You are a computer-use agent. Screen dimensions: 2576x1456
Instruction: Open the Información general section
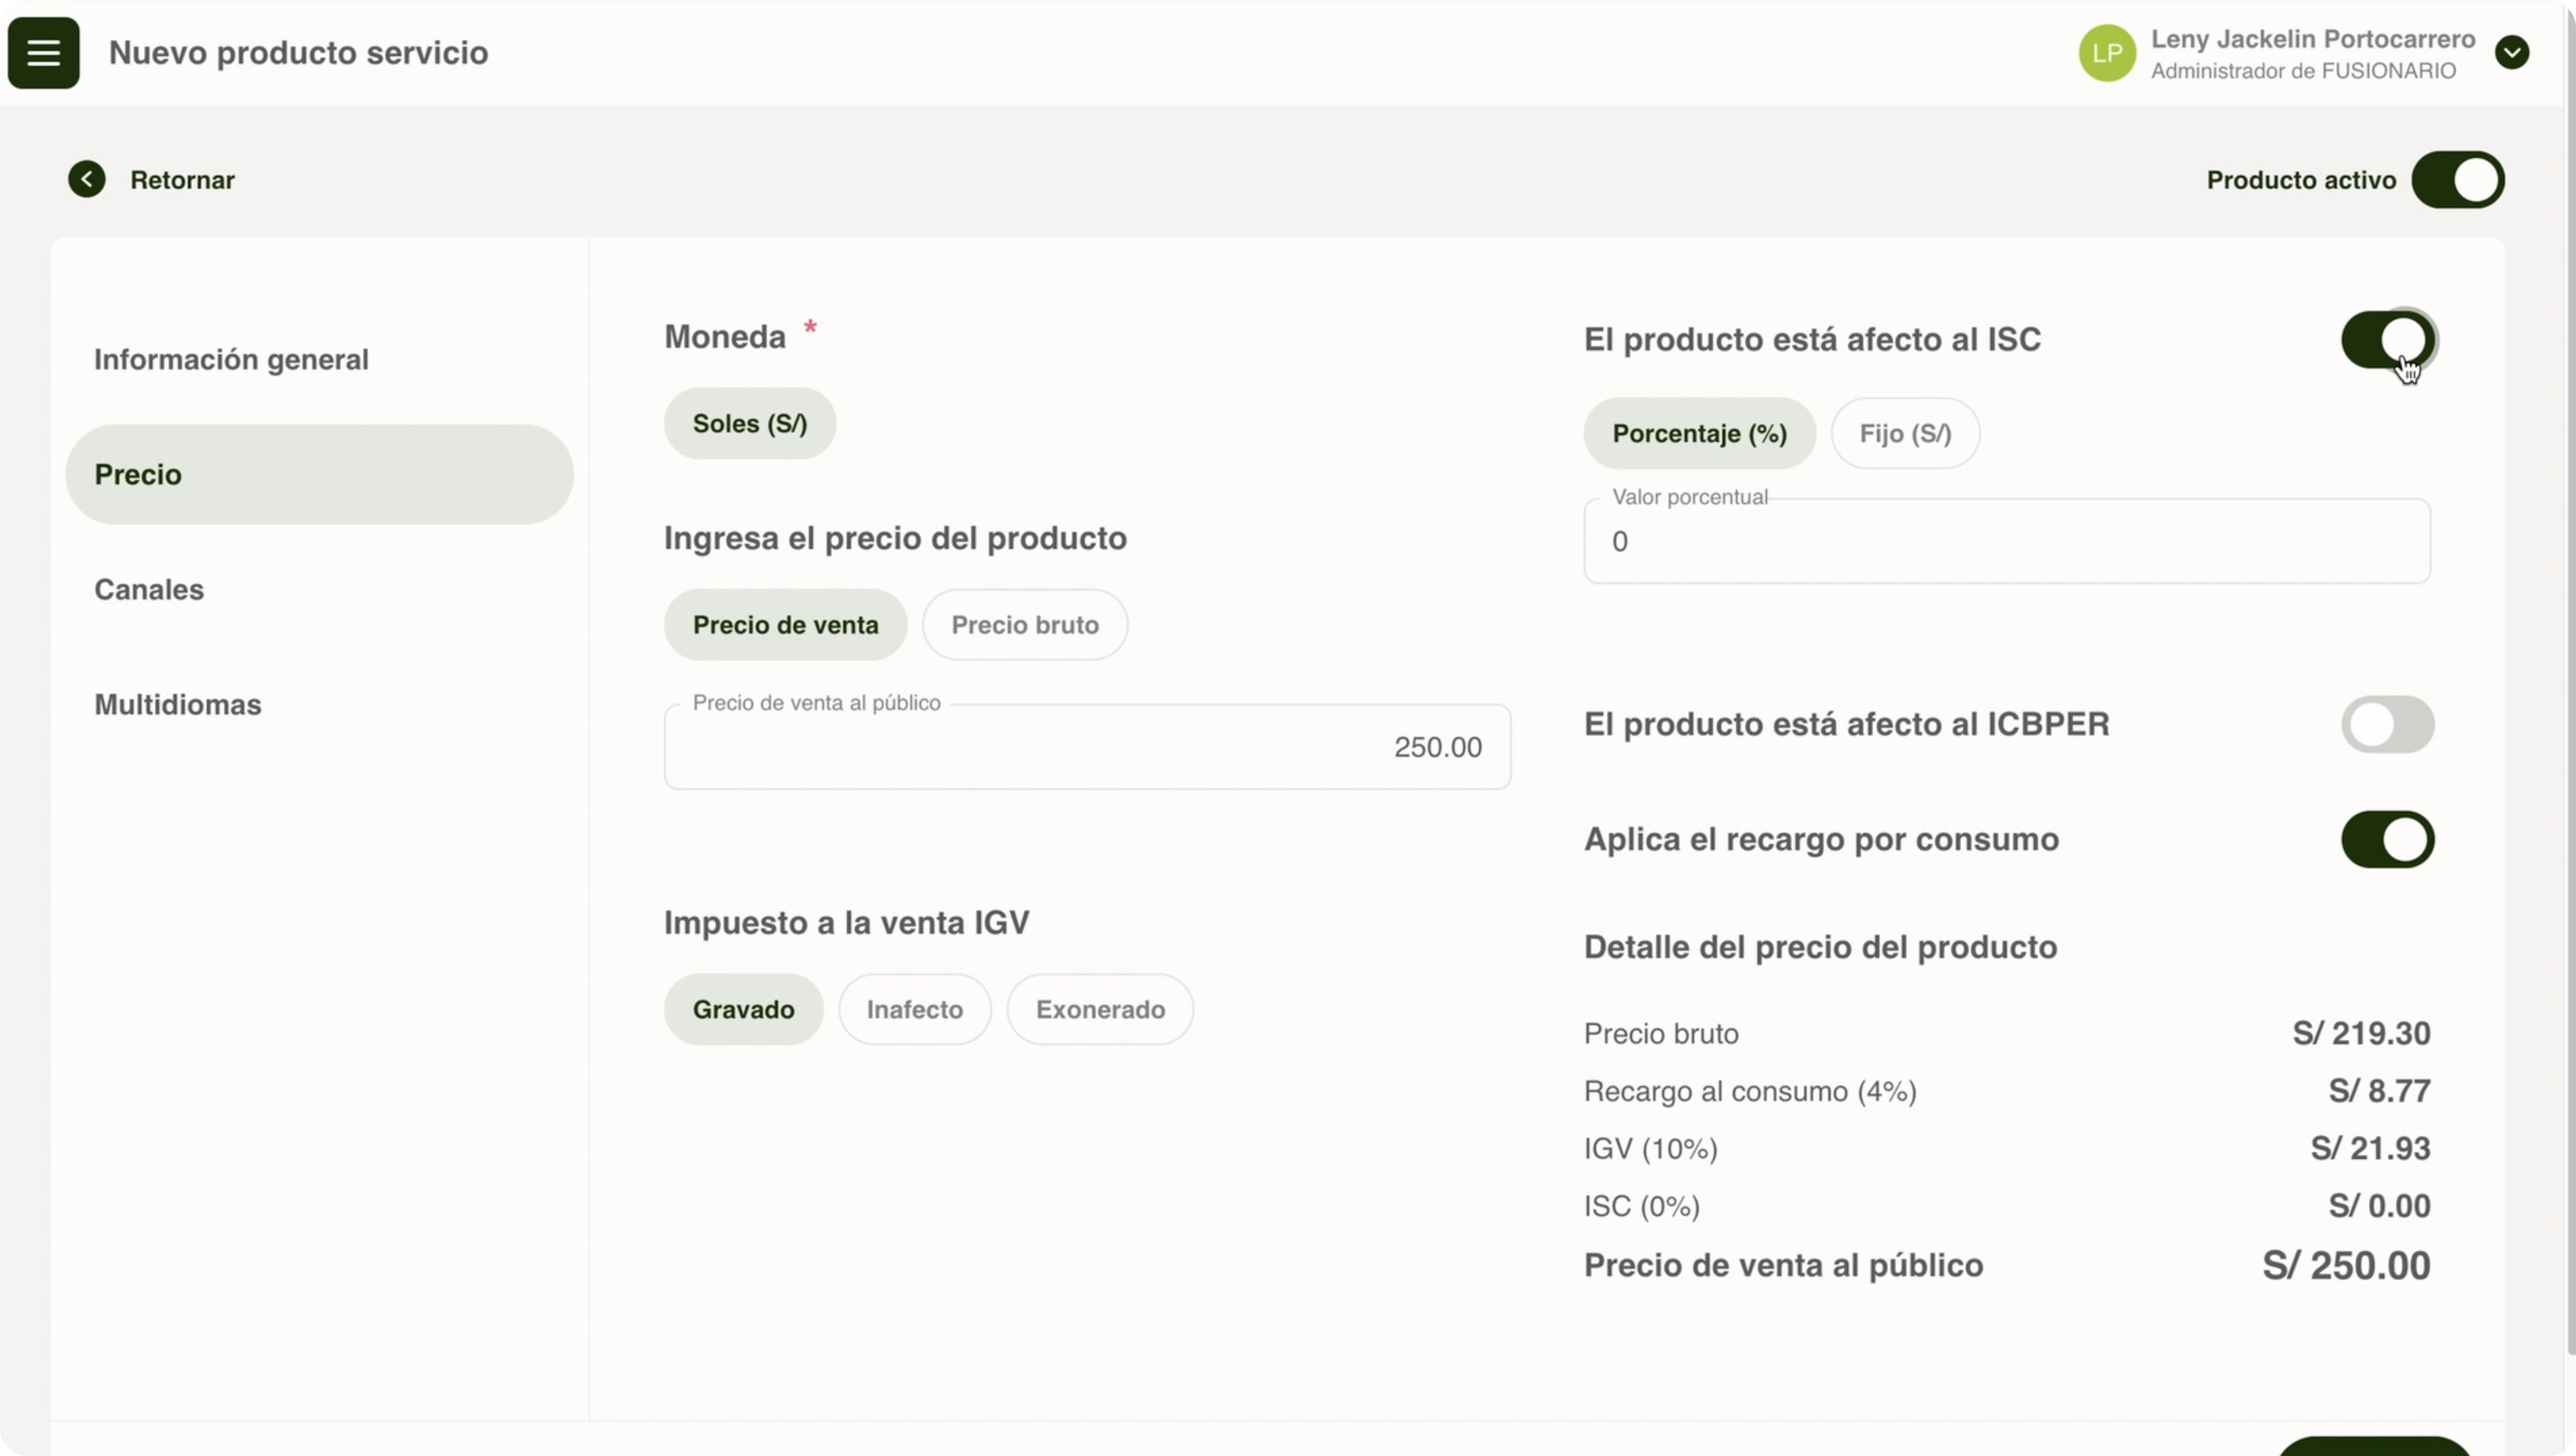pyautogui.click(x=231, y=359)
